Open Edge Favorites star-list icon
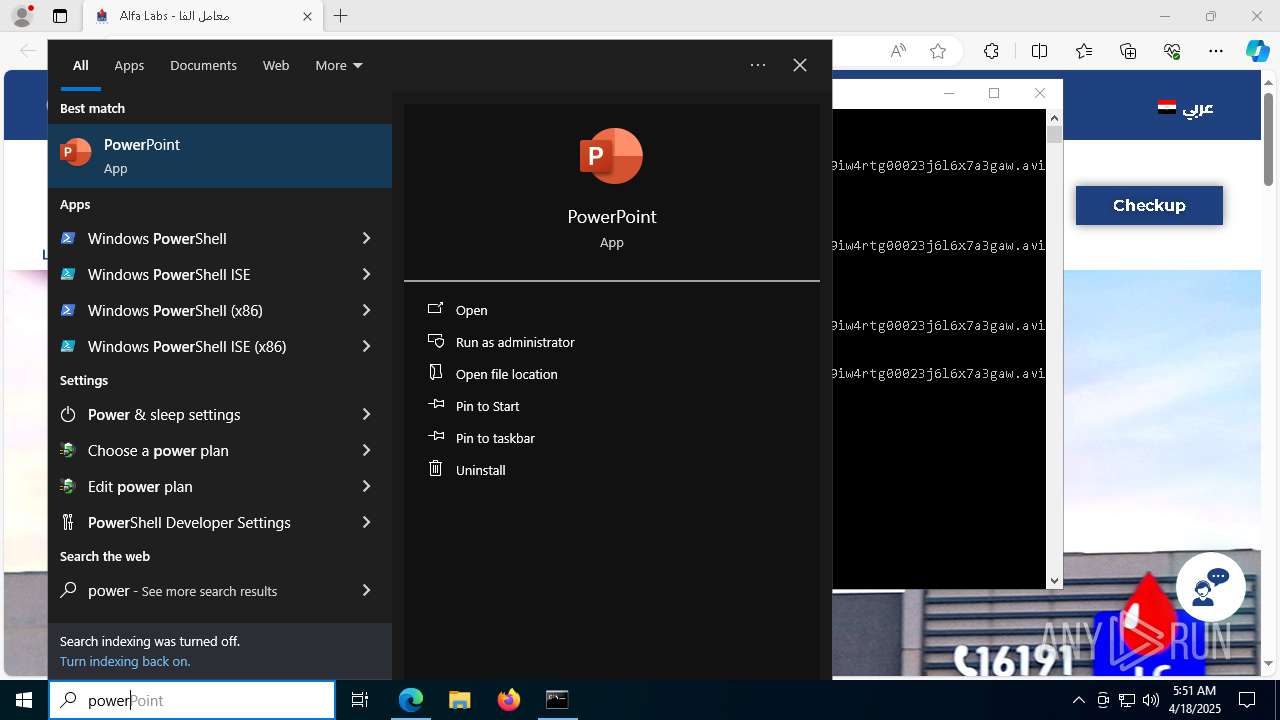Screen dimensions: 1280x720 pyautogui.click(x=1084, y=51)
